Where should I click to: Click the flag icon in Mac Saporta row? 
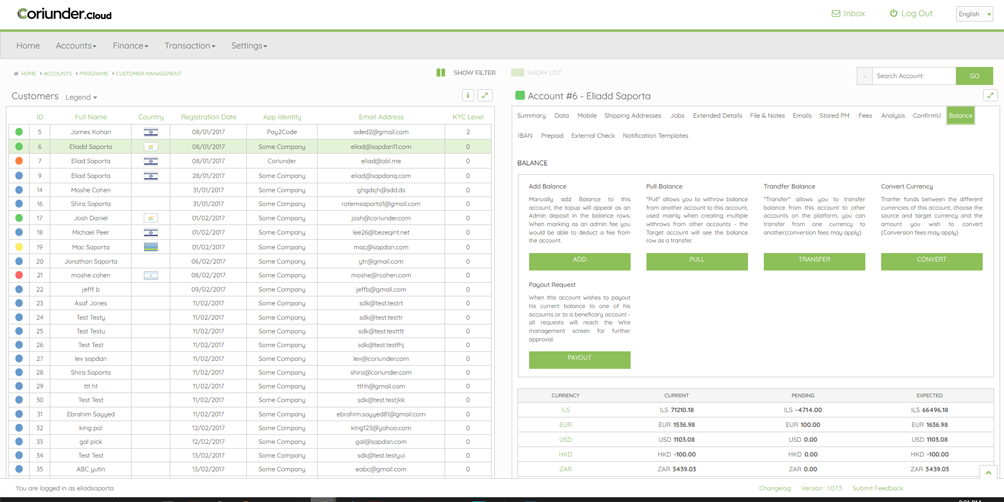(x=151, y=247)
